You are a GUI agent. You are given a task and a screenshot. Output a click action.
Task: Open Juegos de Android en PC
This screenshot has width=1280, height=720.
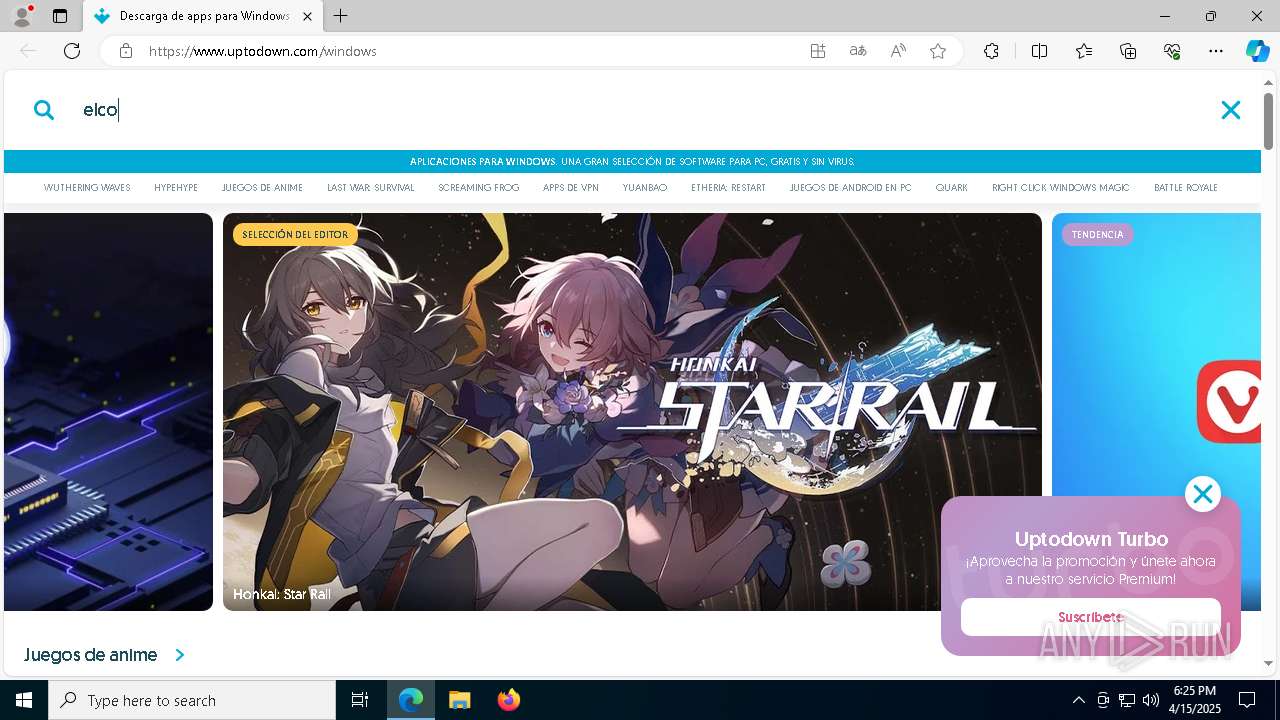point(851,188)
